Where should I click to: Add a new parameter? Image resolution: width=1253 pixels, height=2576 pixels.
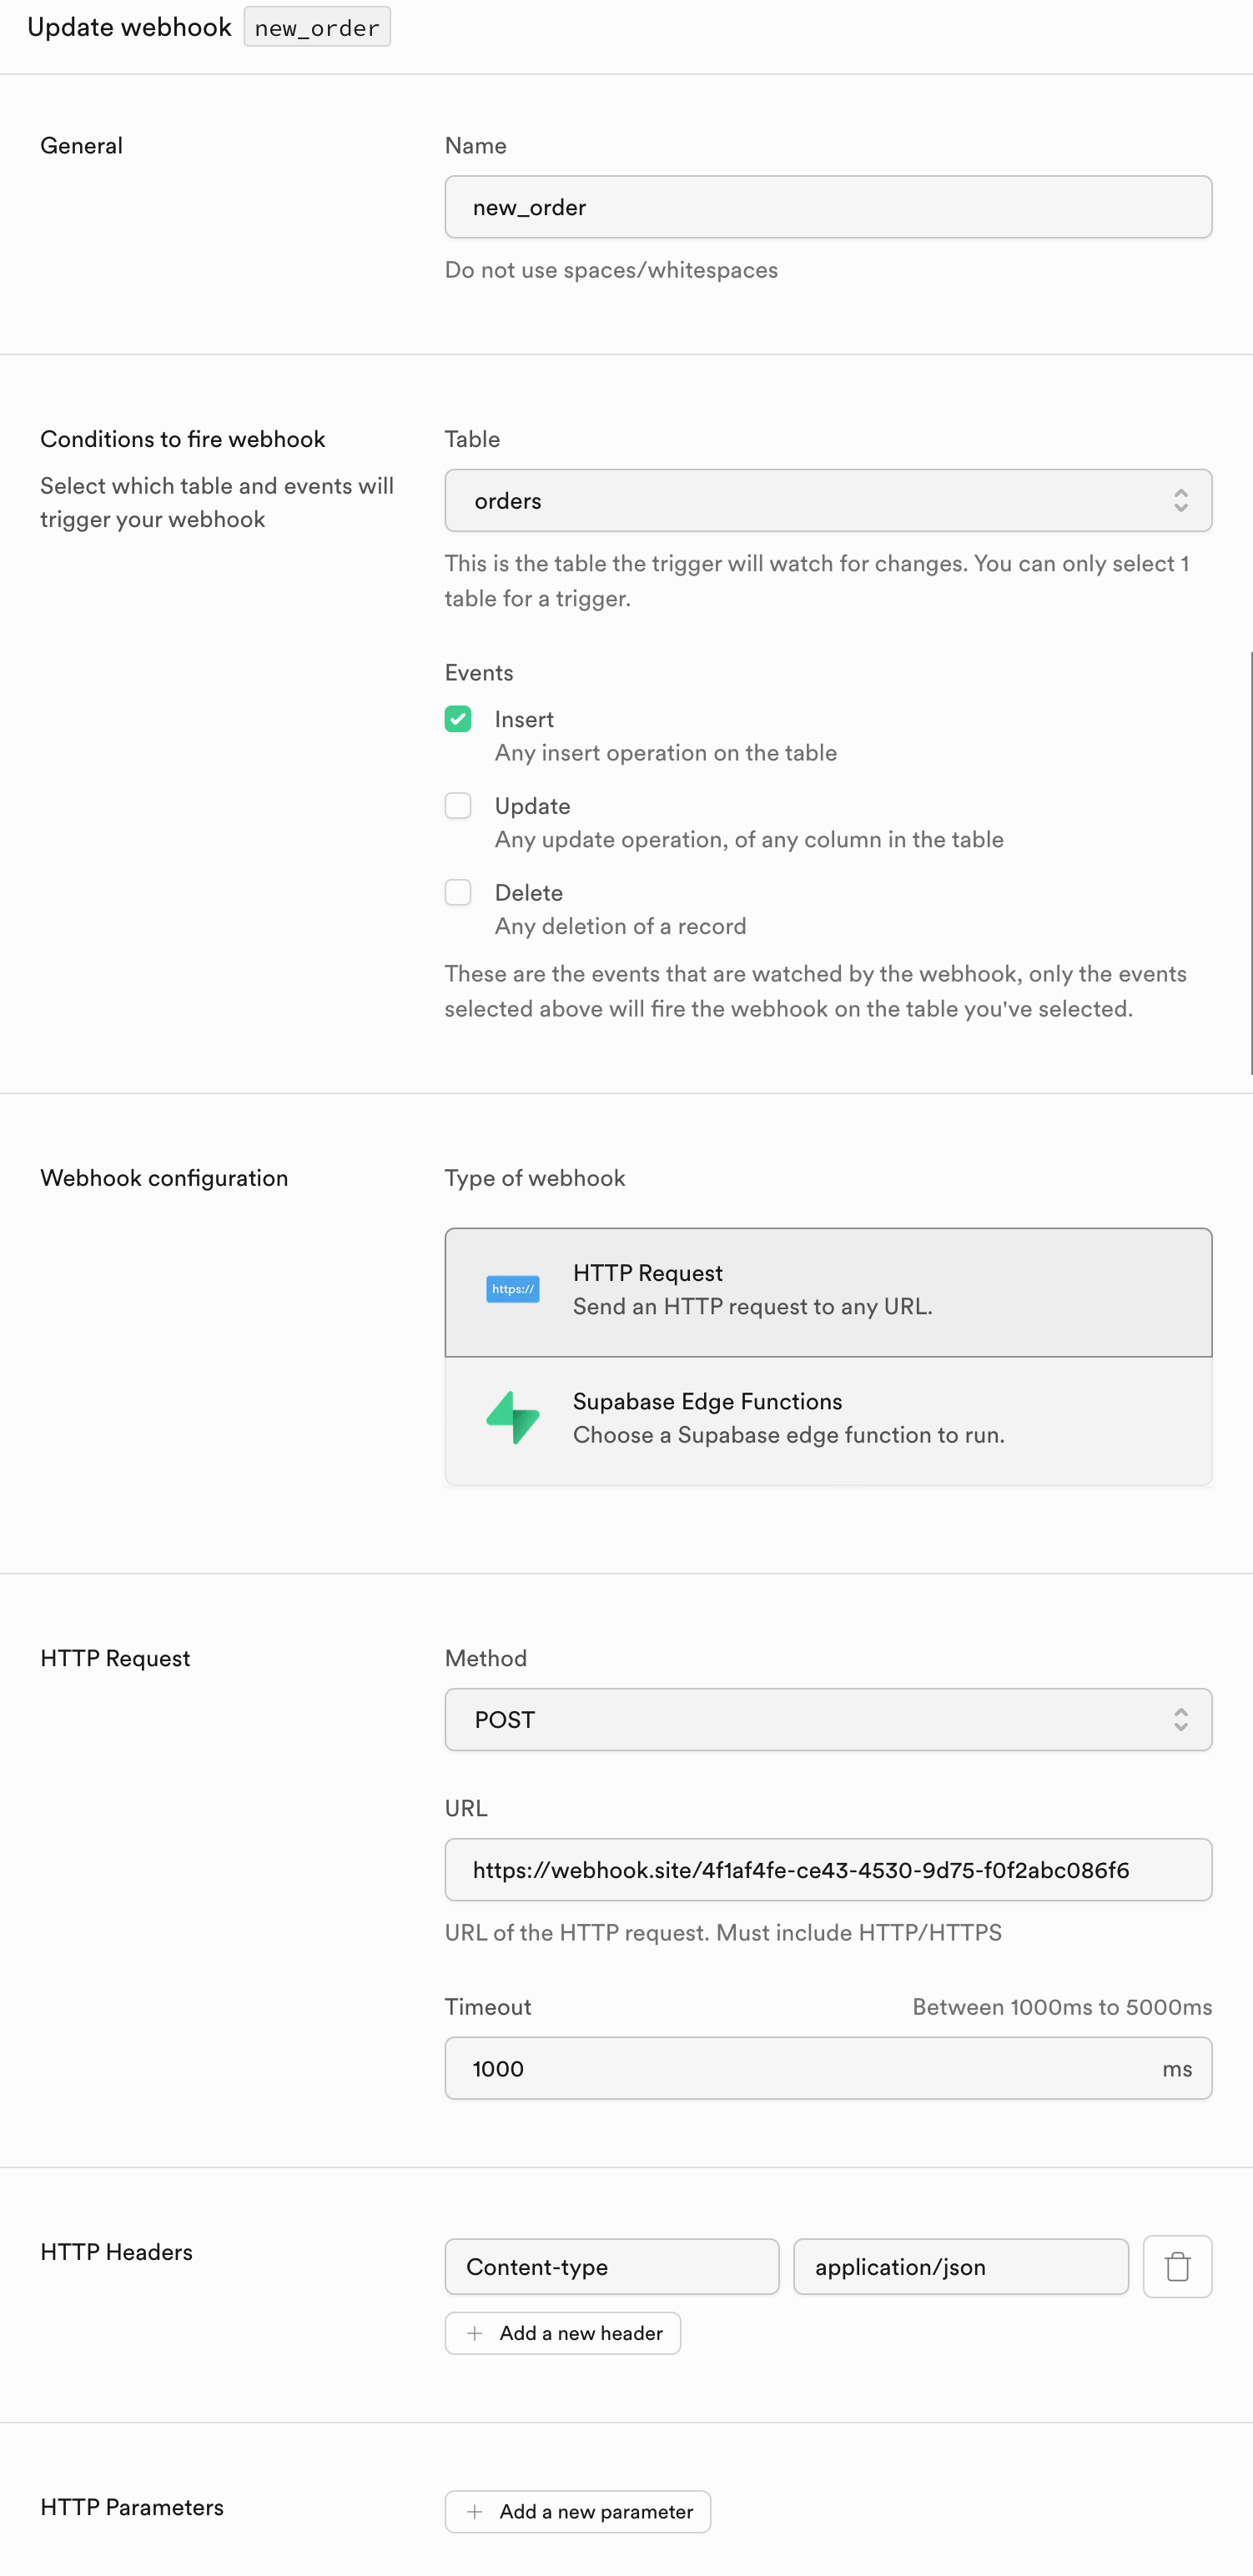(578, 2511)
